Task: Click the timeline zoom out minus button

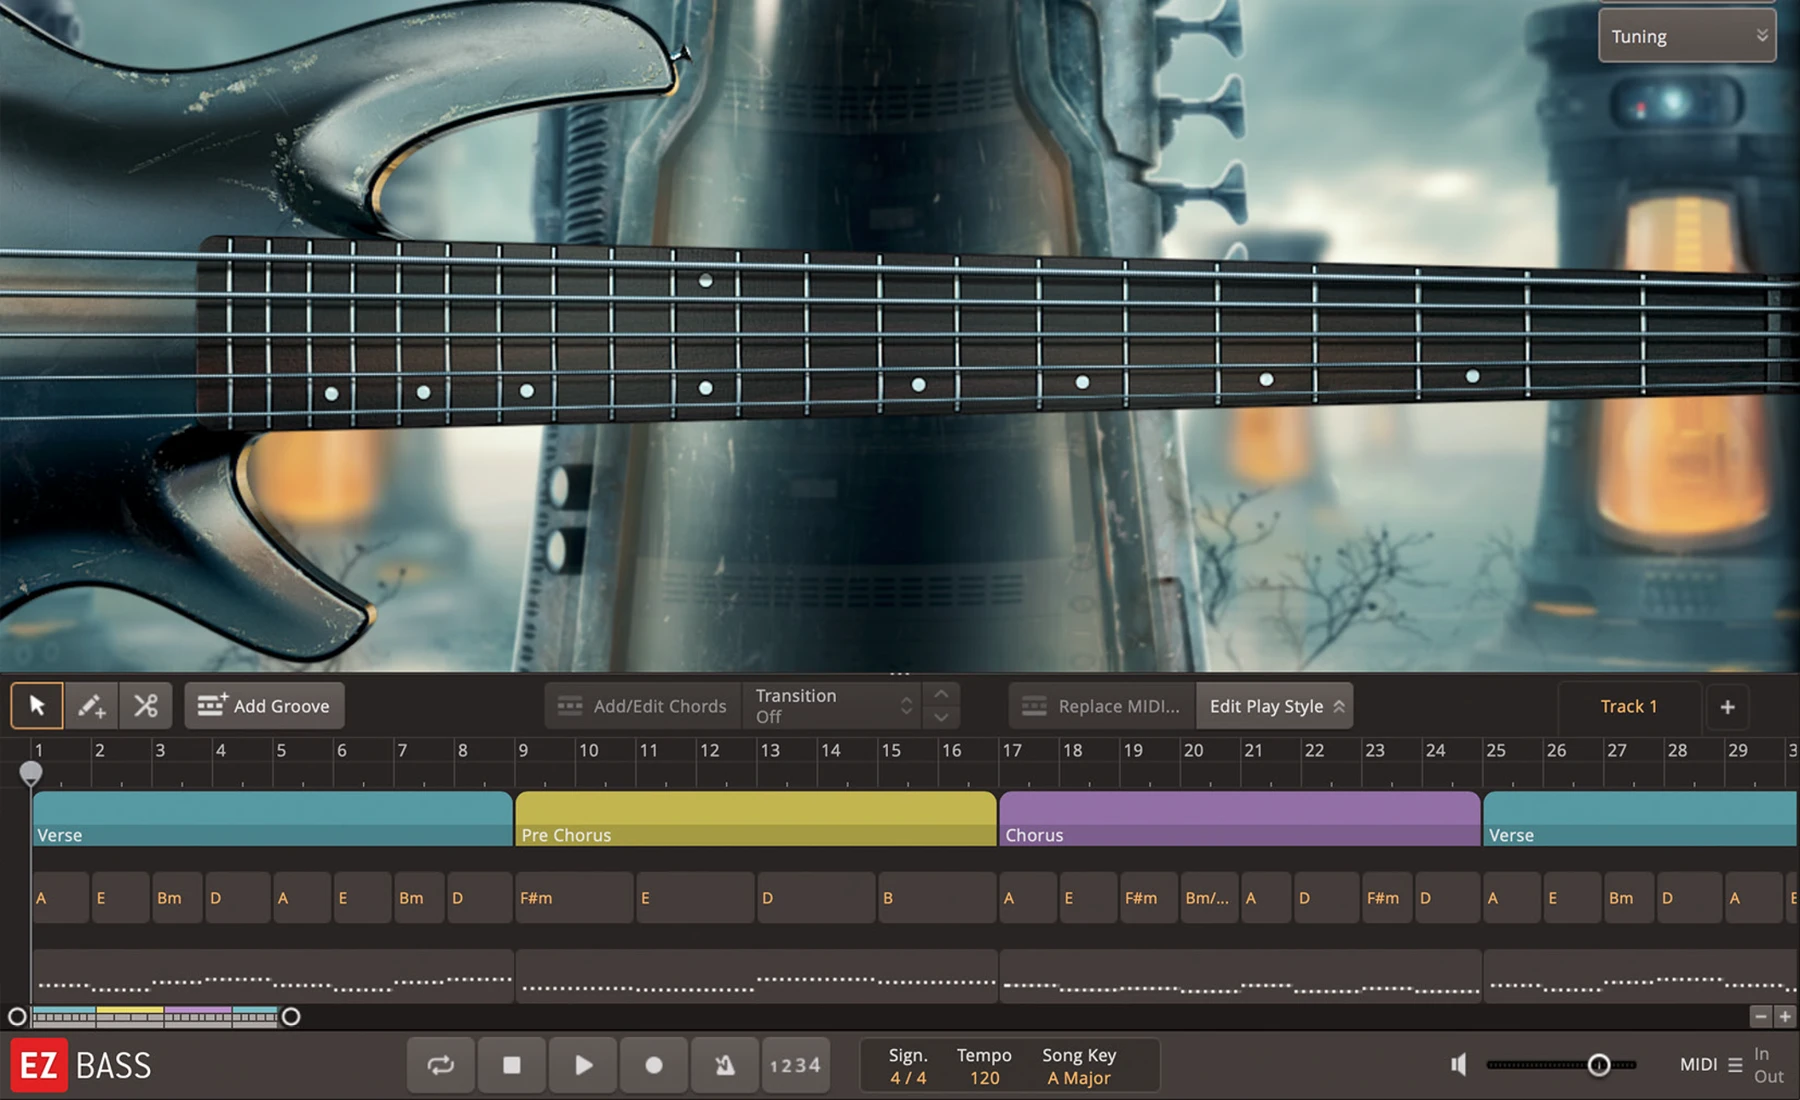Action: pos(1761,1016)
